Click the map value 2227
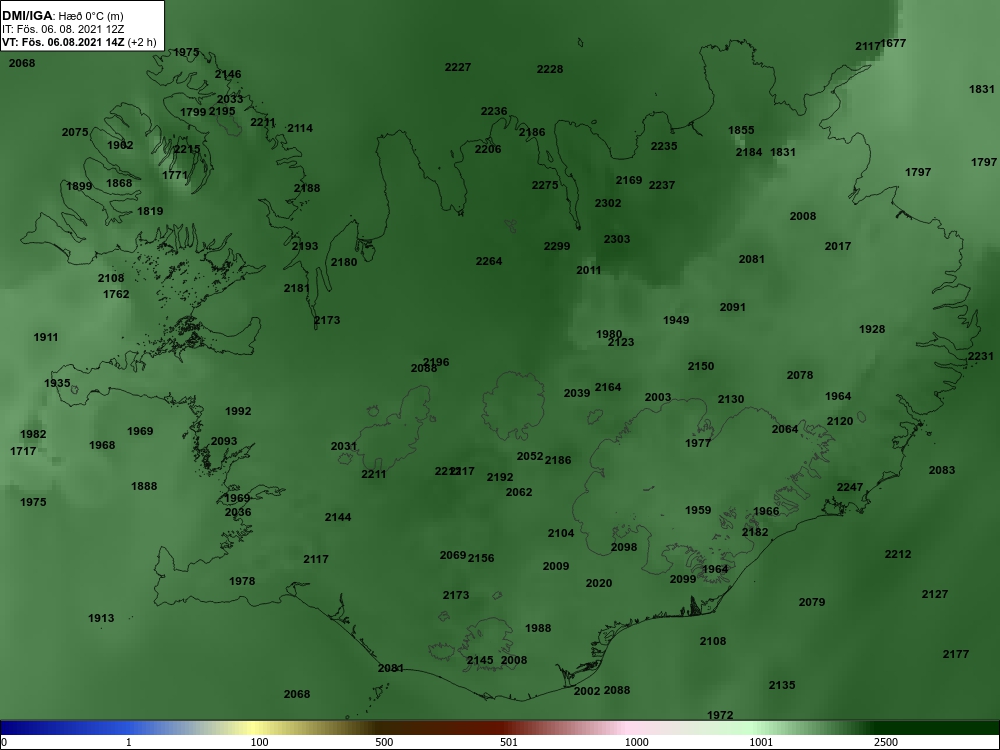The height and width of the screenshot is (750, 1000). click(x=458, y=67)
